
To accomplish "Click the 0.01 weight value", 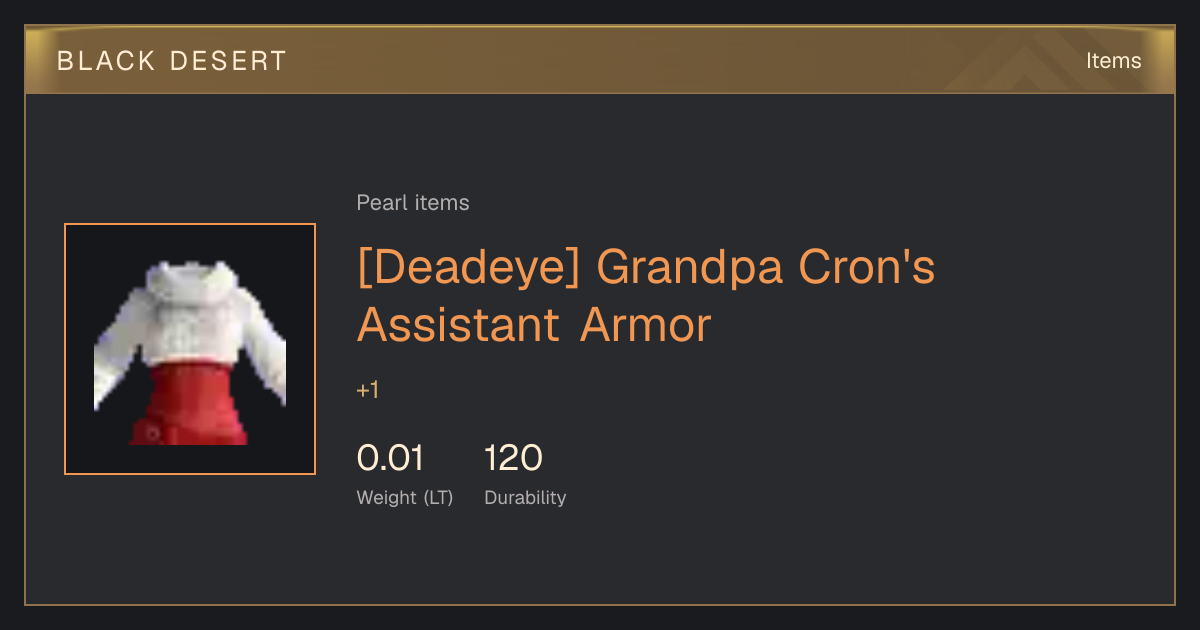I will pos(390,459).
